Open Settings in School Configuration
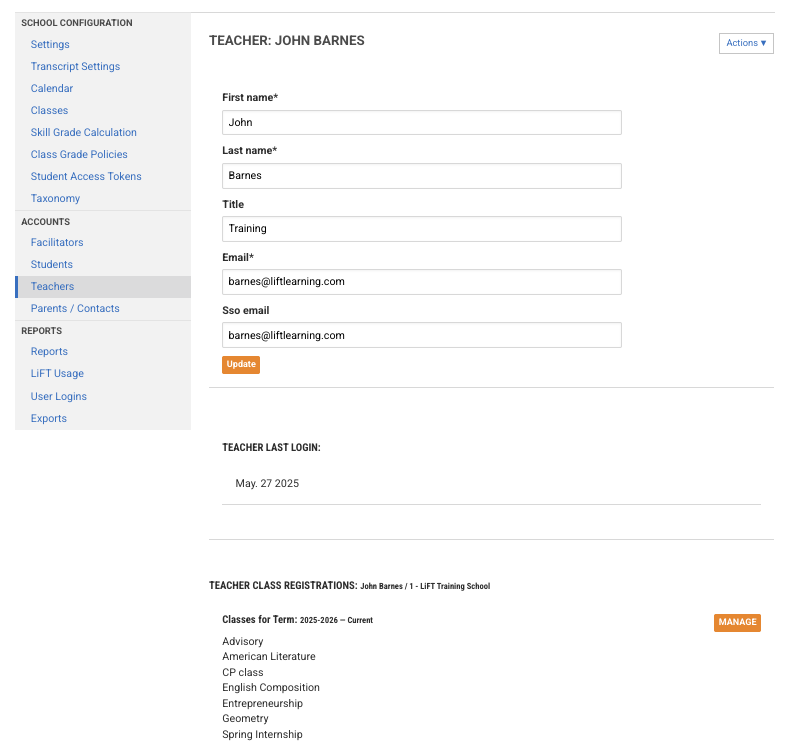This screenshot has height=752, width=801. pyautogui.click(x=50, y=44)
